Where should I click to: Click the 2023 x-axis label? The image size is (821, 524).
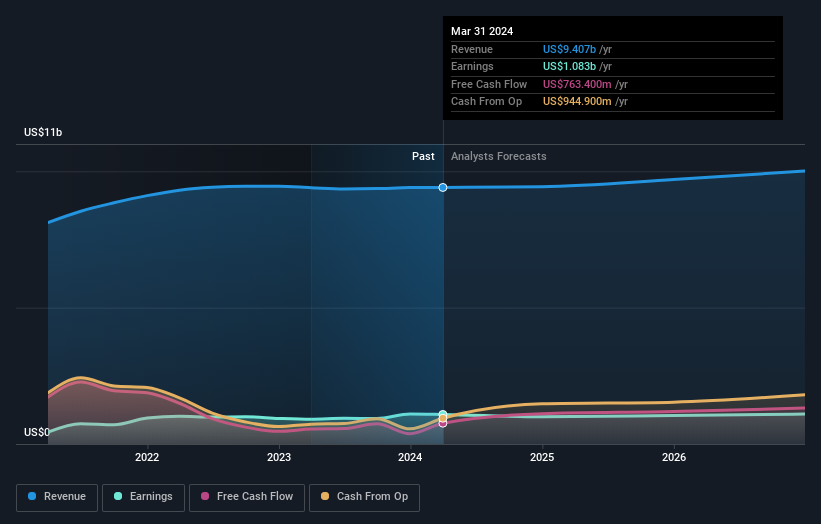[x=279, y=457]
